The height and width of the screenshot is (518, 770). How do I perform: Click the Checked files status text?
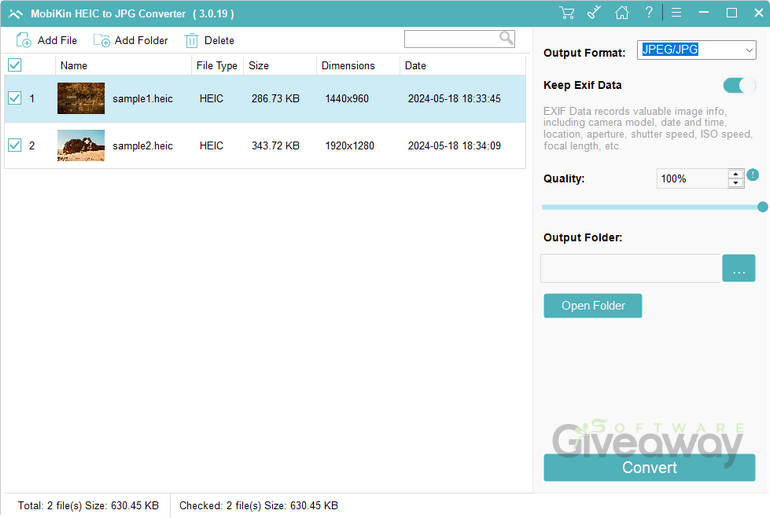click(x=258, y=505)
